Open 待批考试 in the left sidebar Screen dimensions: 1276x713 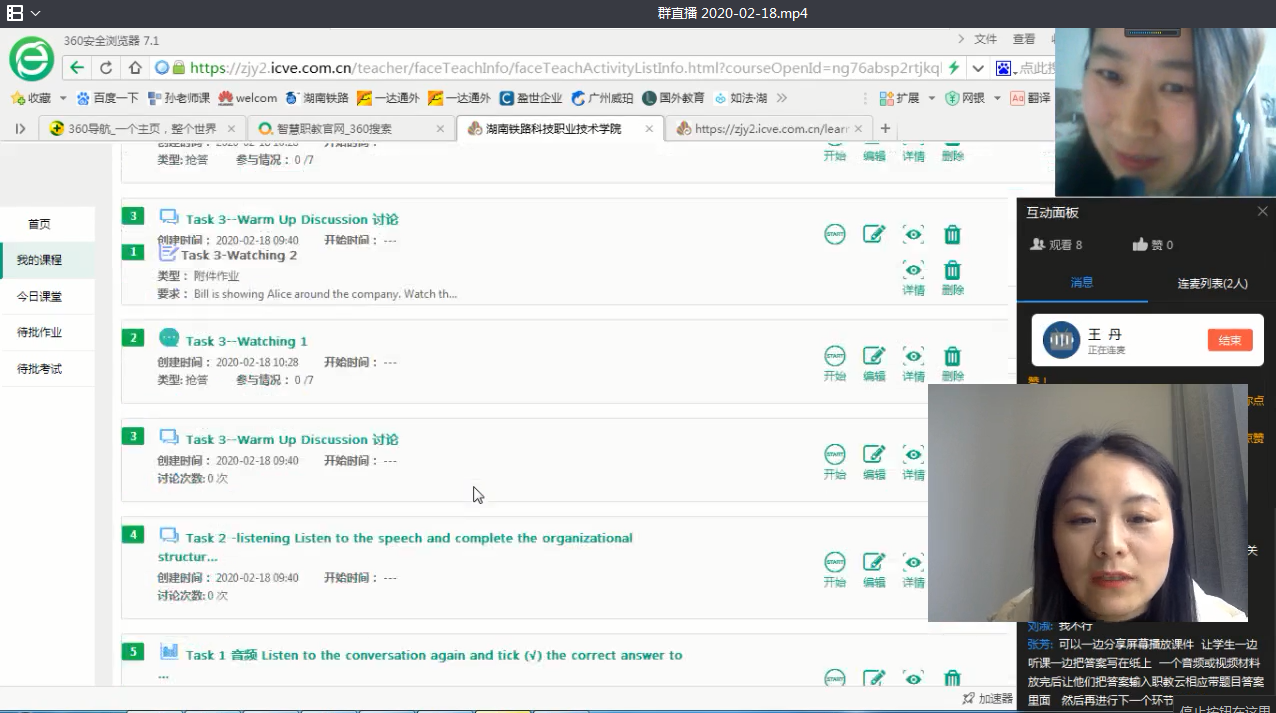coord(39,368)
